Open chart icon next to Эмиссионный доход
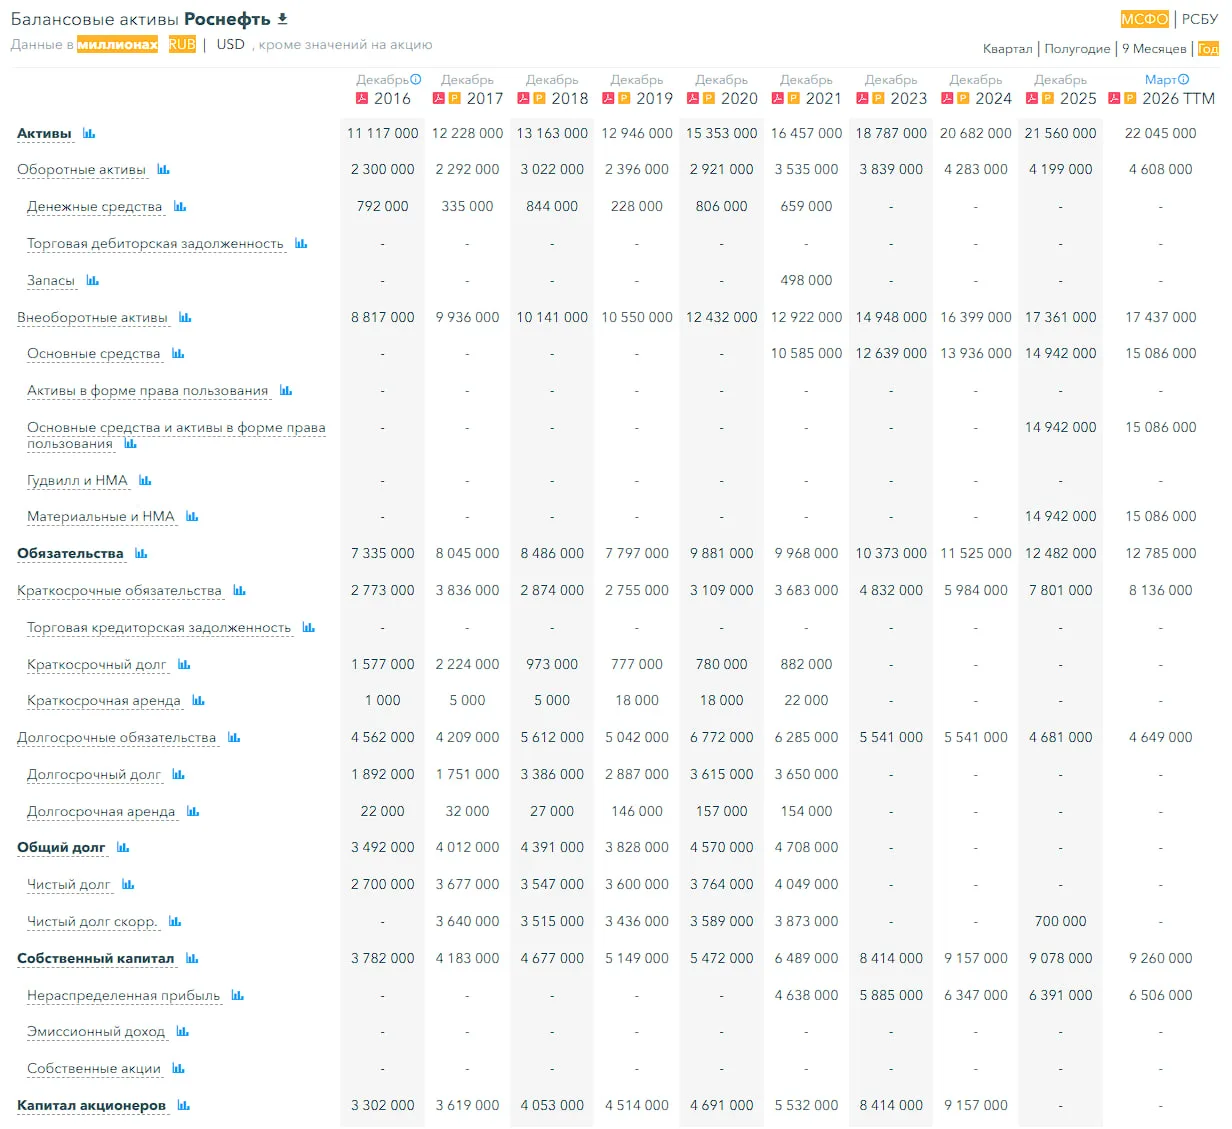The image size is (1232, 1129). [182, 1032]
